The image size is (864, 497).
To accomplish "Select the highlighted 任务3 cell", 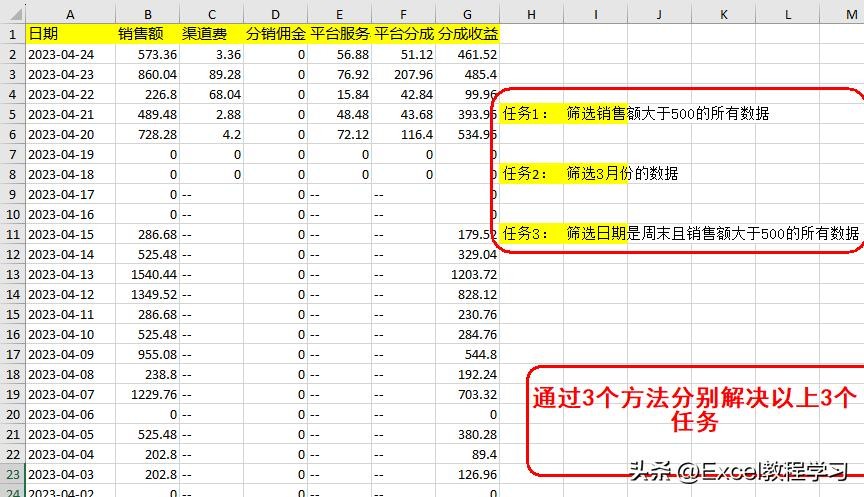I will coord(530,234).
